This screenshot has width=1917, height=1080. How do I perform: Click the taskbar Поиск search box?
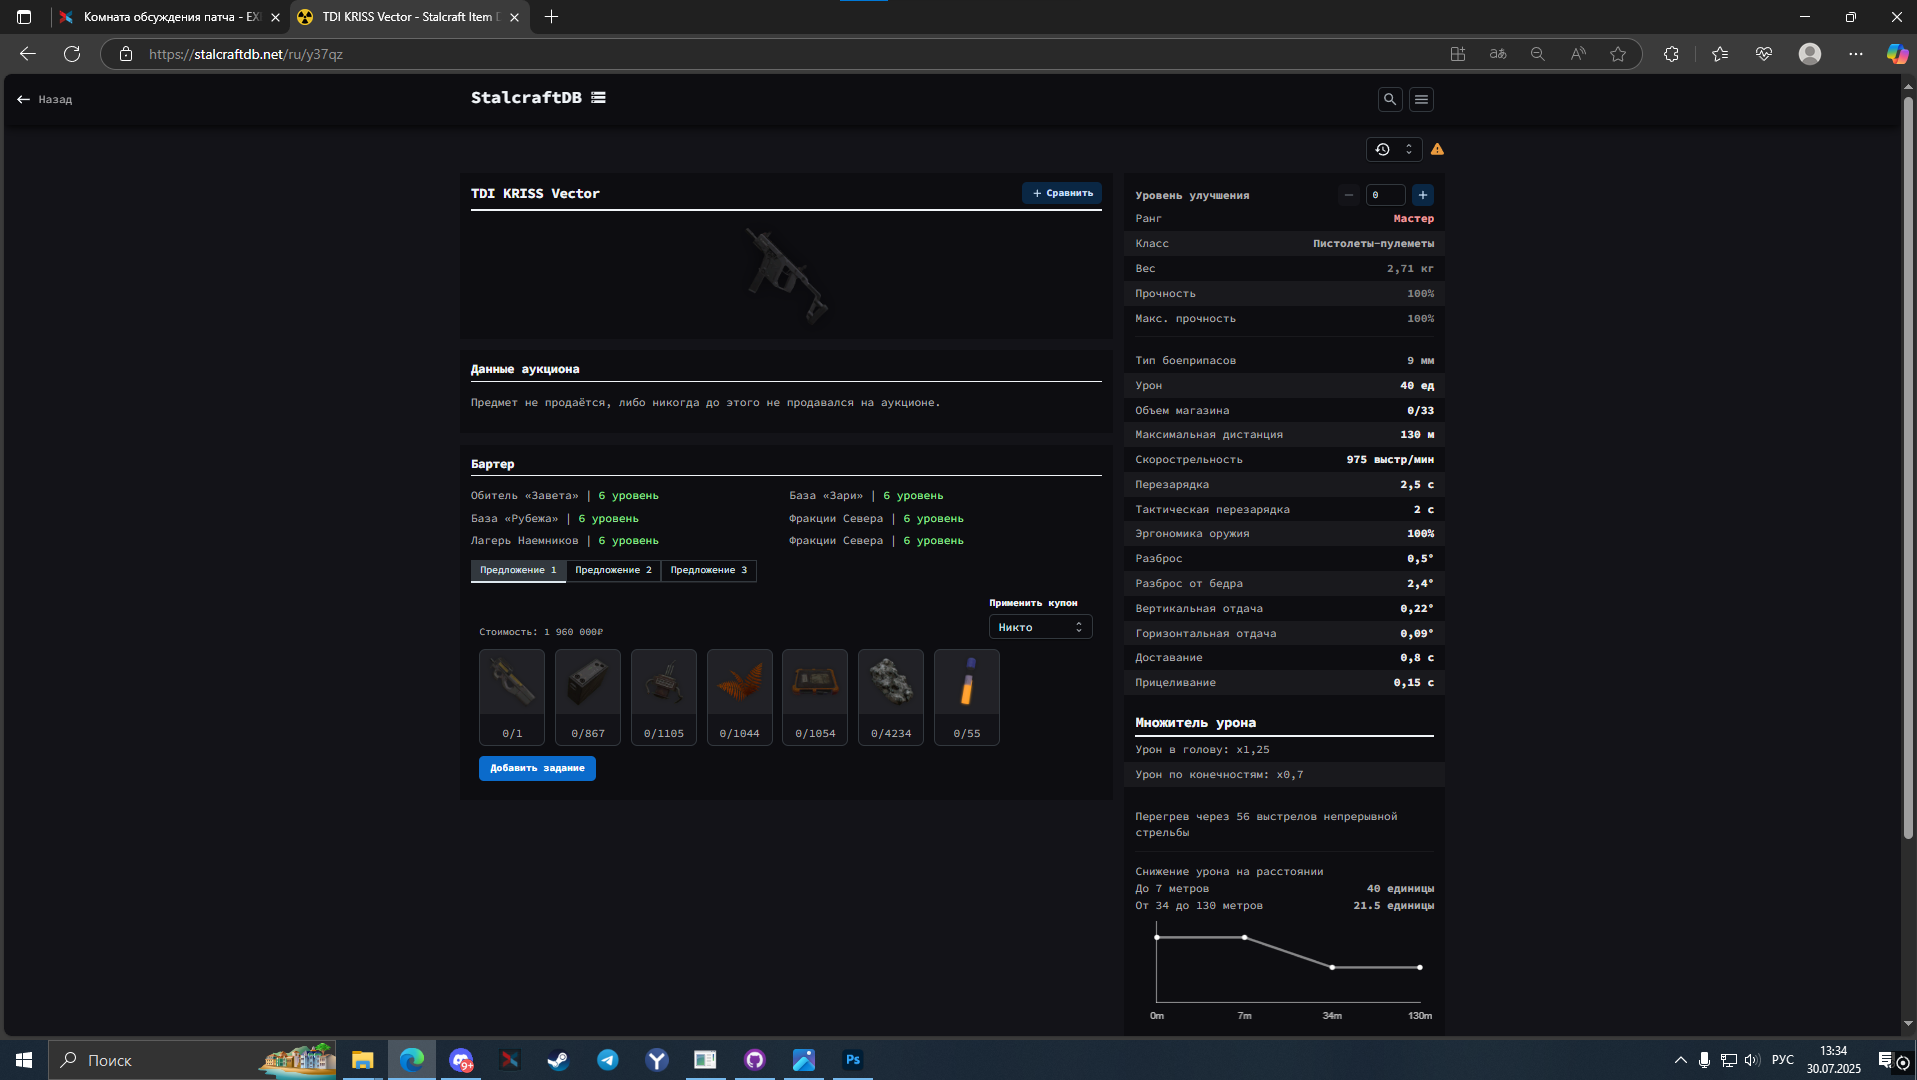tap(193, 1060)
